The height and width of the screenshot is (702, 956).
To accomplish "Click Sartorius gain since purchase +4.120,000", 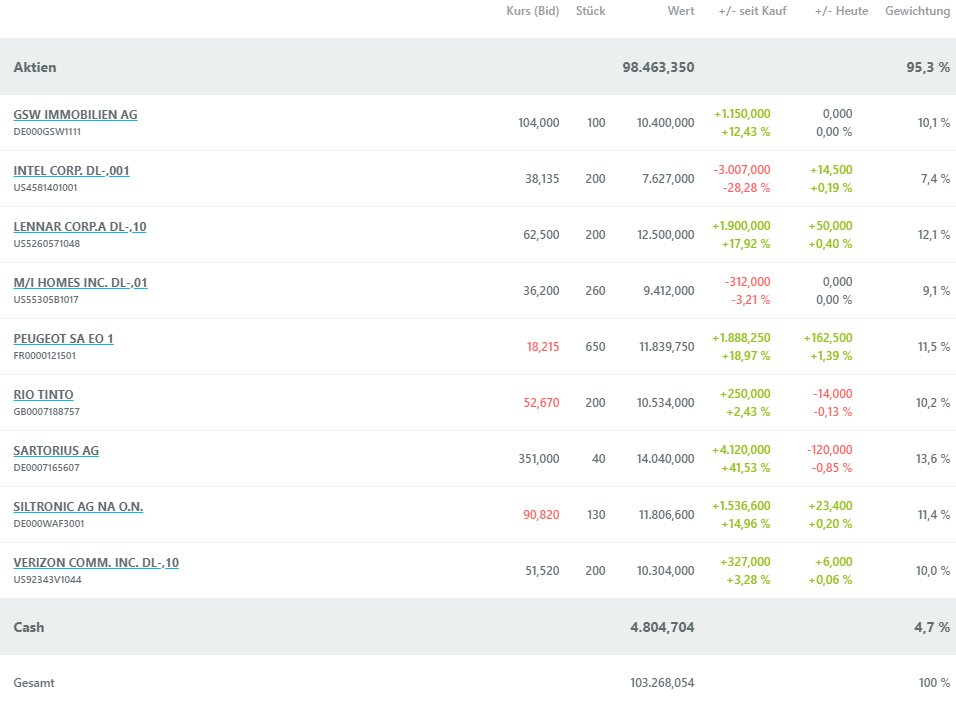I will tap(741, 450).
